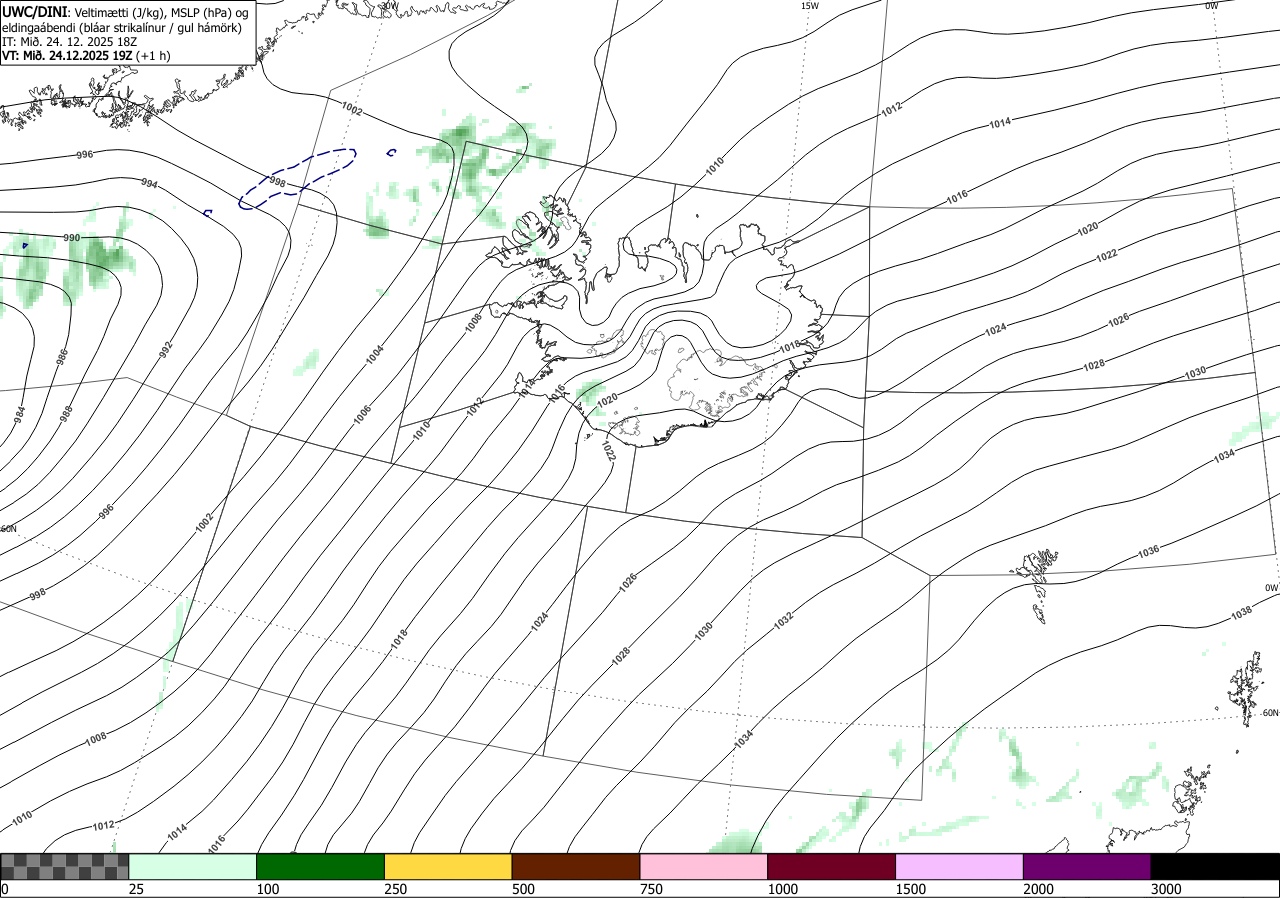The height and width of the screenshot is (898, 1280).
Task: Select the "VT: Mið. 24.12.2025 19Z (+1 h)" line
Action: click(x=86, y=56)
